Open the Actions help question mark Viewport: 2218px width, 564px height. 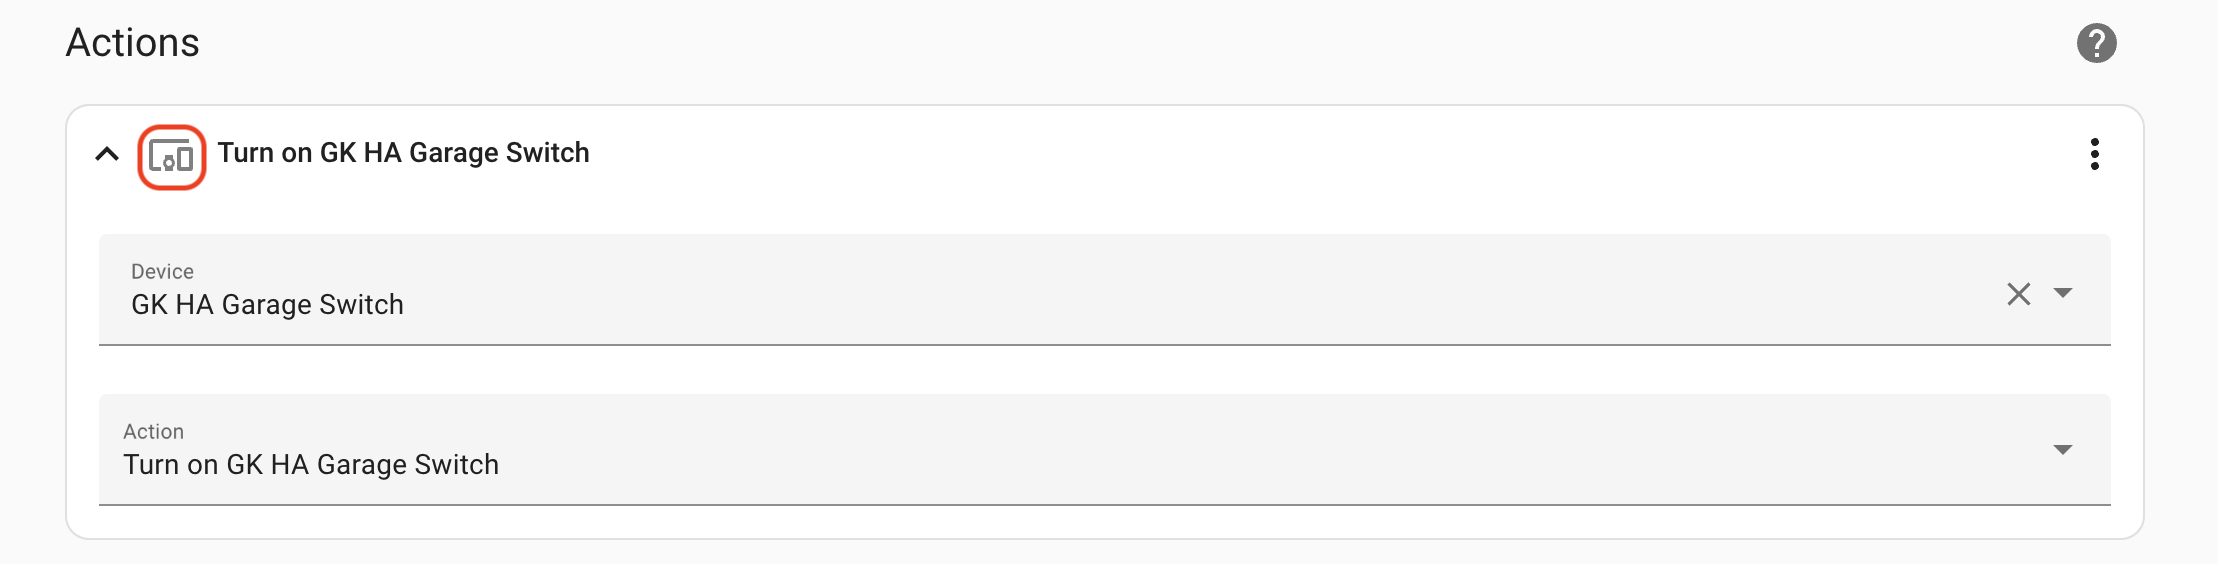pos(2096,43)
